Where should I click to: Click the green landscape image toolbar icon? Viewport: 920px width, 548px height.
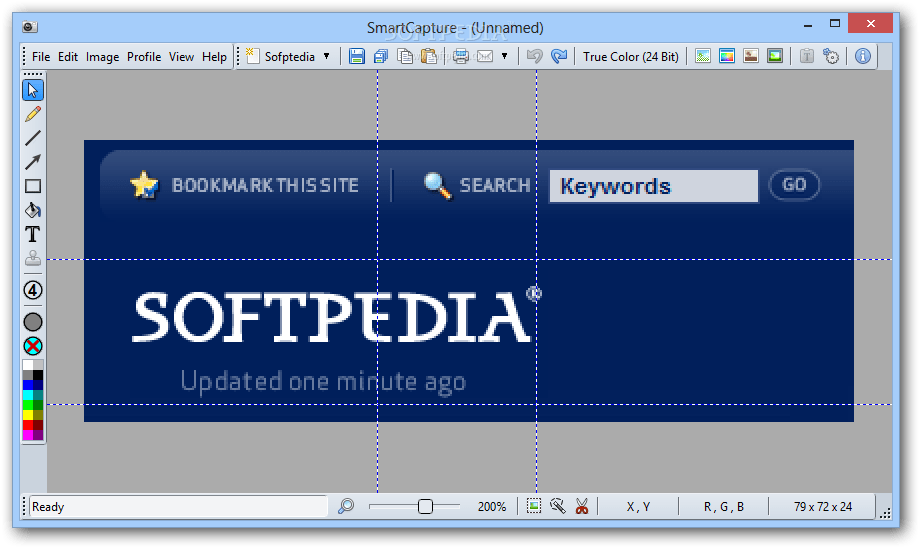[703, 56]
